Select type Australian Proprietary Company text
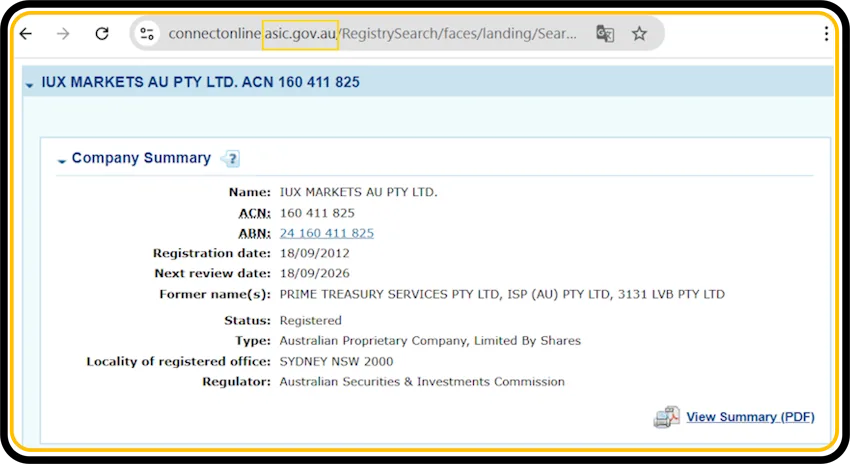Image resolution: width=850 pixels, height=464 pixels. click(430, 341)
